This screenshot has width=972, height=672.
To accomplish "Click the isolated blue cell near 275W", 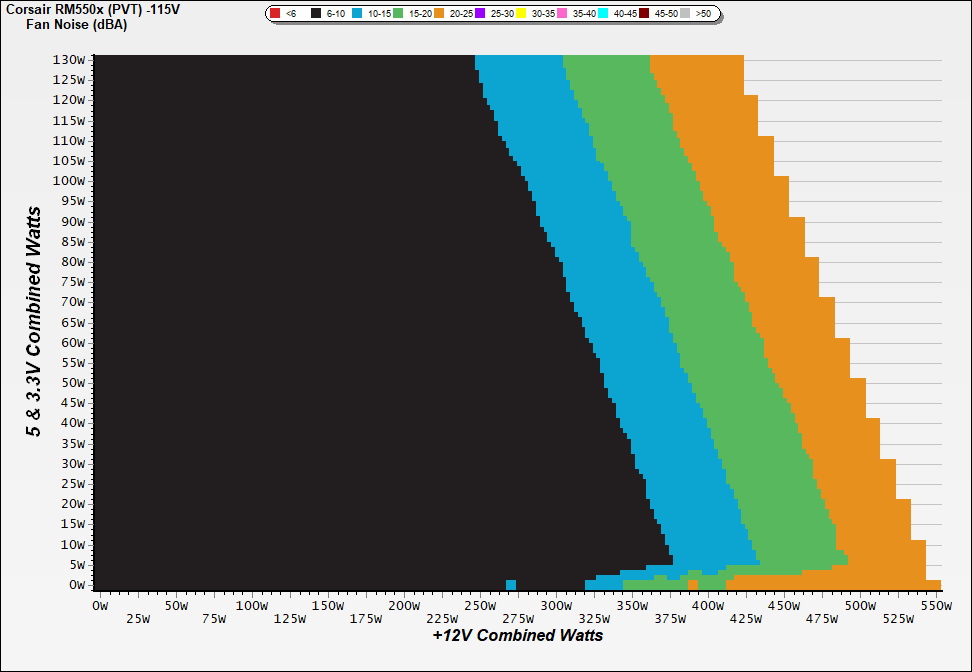I will 511,585.
